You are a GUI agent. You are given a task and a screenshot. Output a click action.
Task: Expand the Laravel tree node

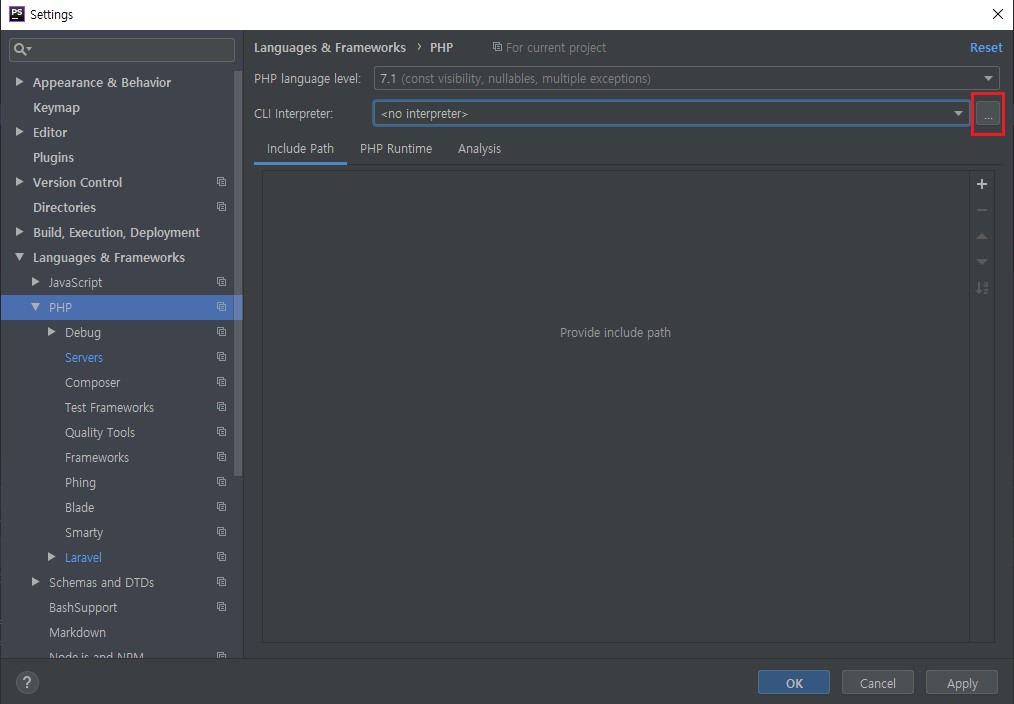point(52,557)
